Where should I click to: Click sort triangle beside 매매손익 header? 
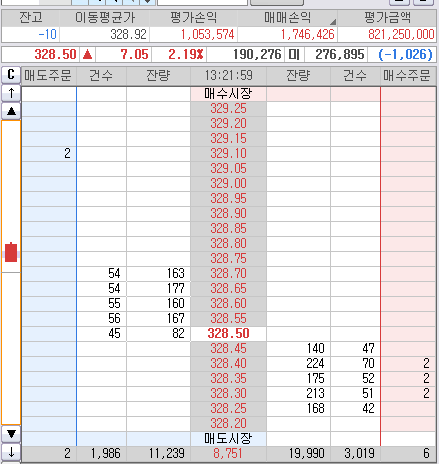[x=333, y=22]
